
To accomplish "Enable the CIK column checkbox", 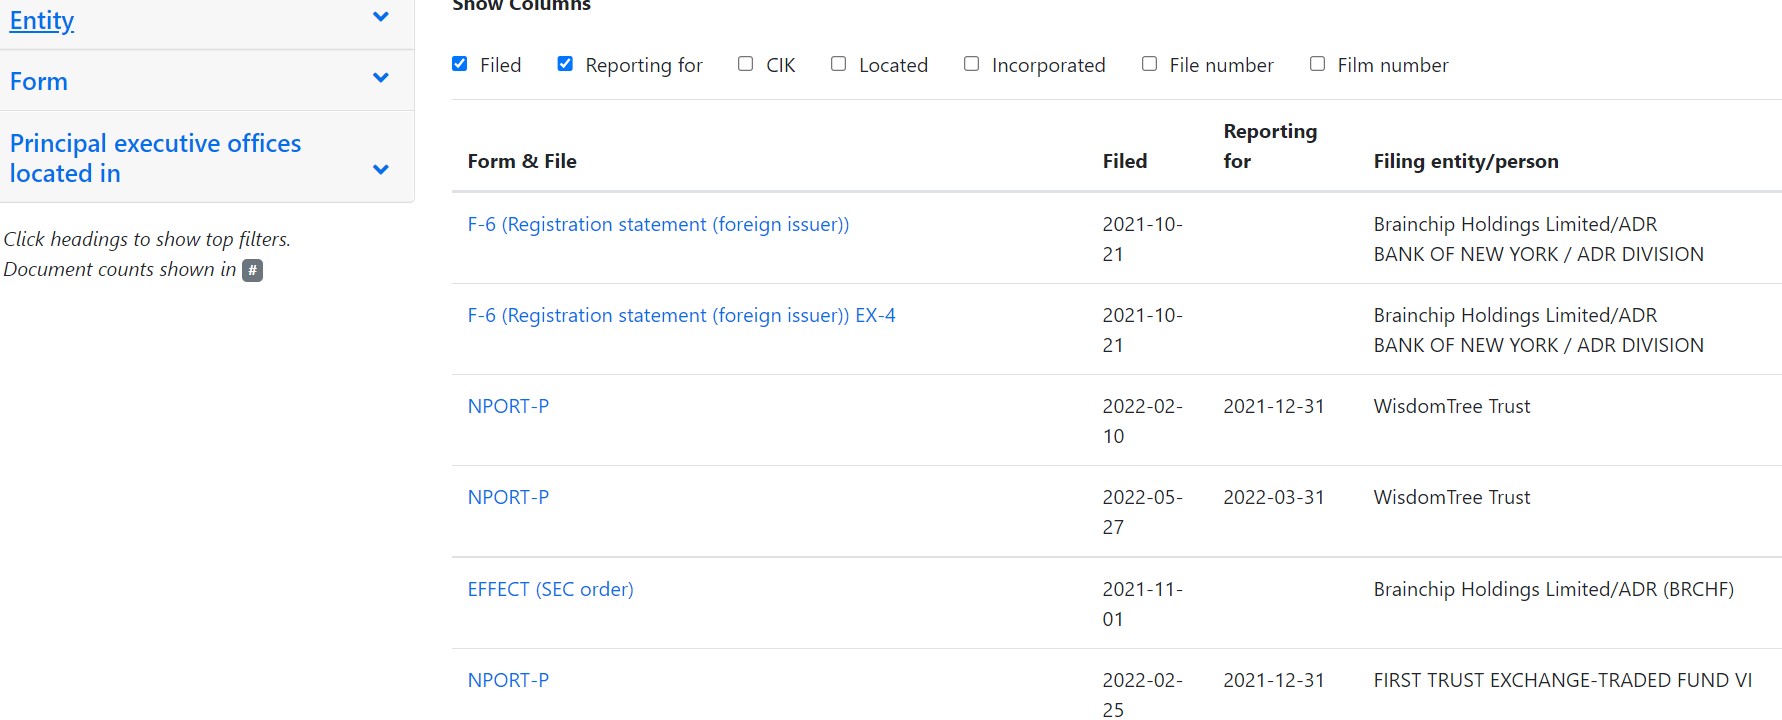I will coord(746,64).
